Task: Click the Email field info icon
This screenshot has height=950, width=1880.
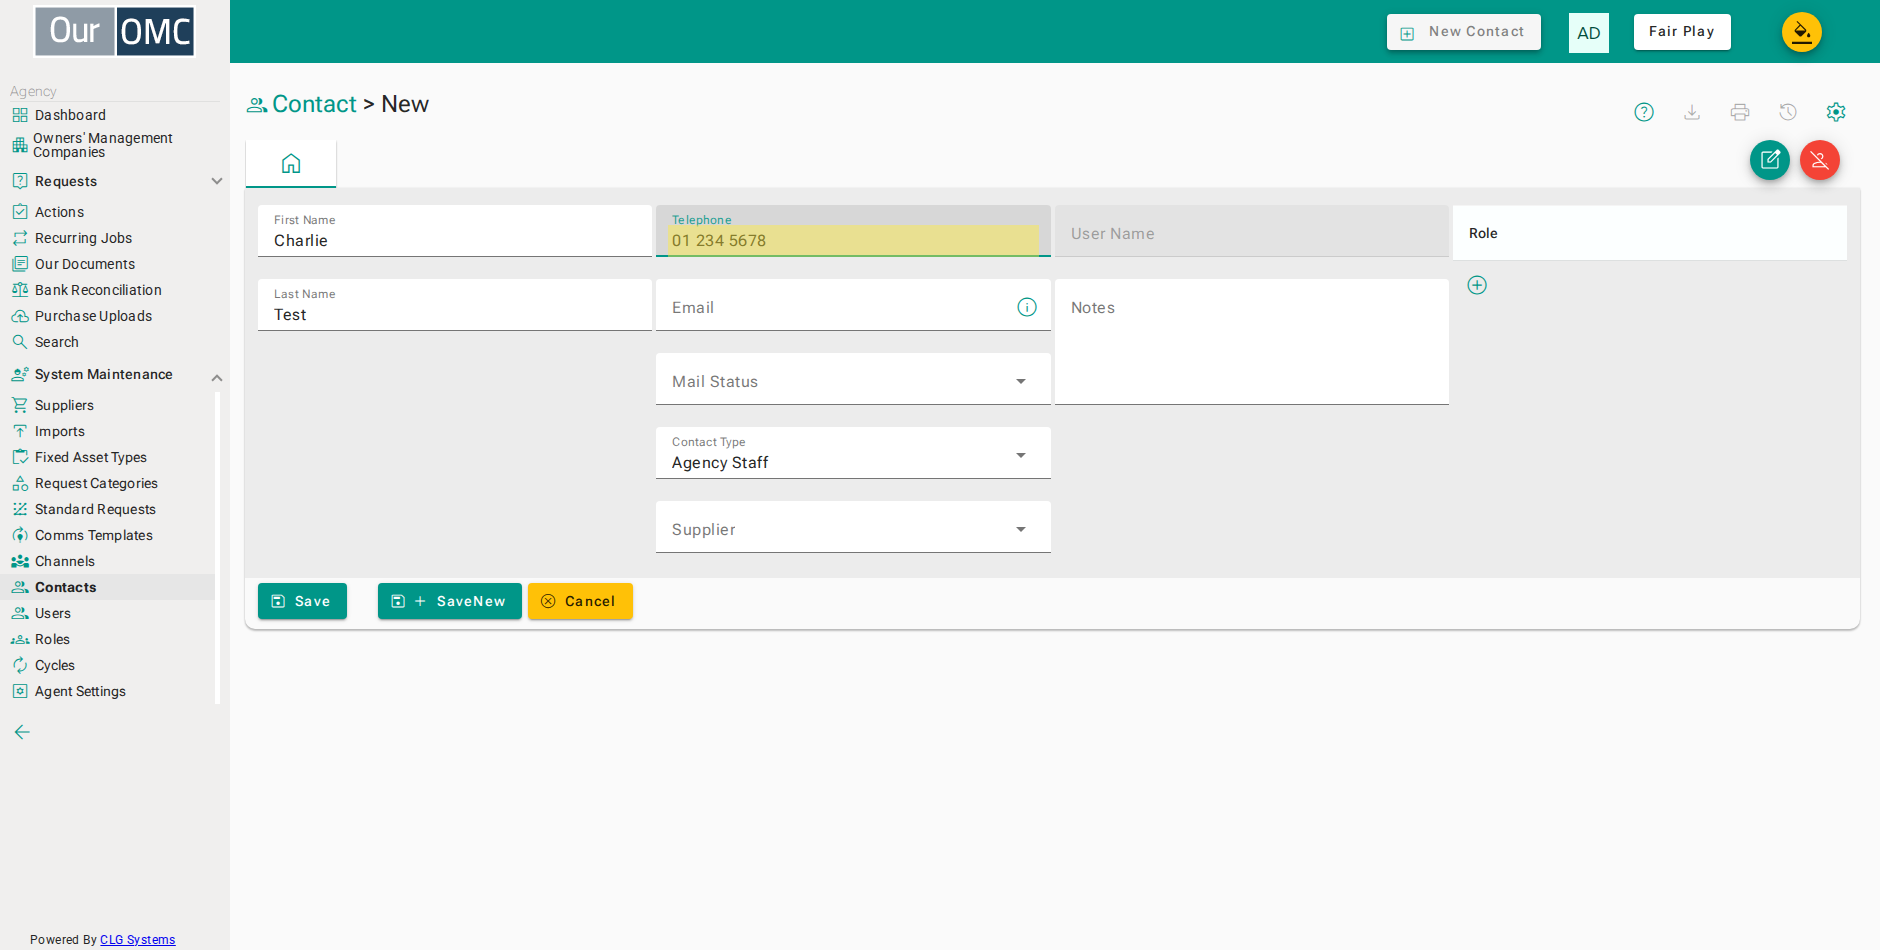Action: 1027,307
